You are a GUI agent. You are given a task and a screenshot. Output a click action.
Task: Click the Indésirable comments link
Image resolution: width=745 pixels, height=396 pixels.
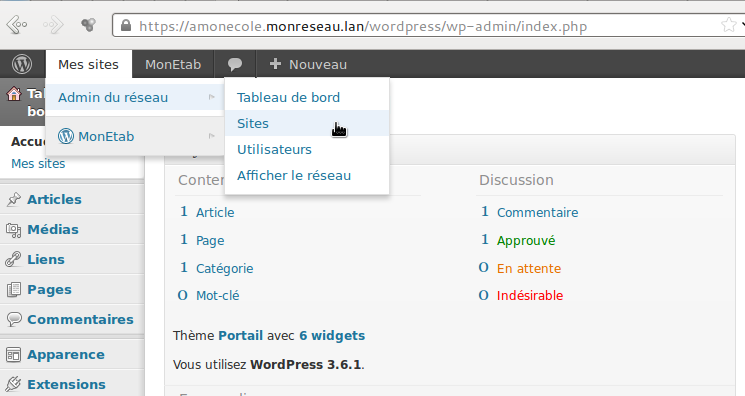[530, 296]
